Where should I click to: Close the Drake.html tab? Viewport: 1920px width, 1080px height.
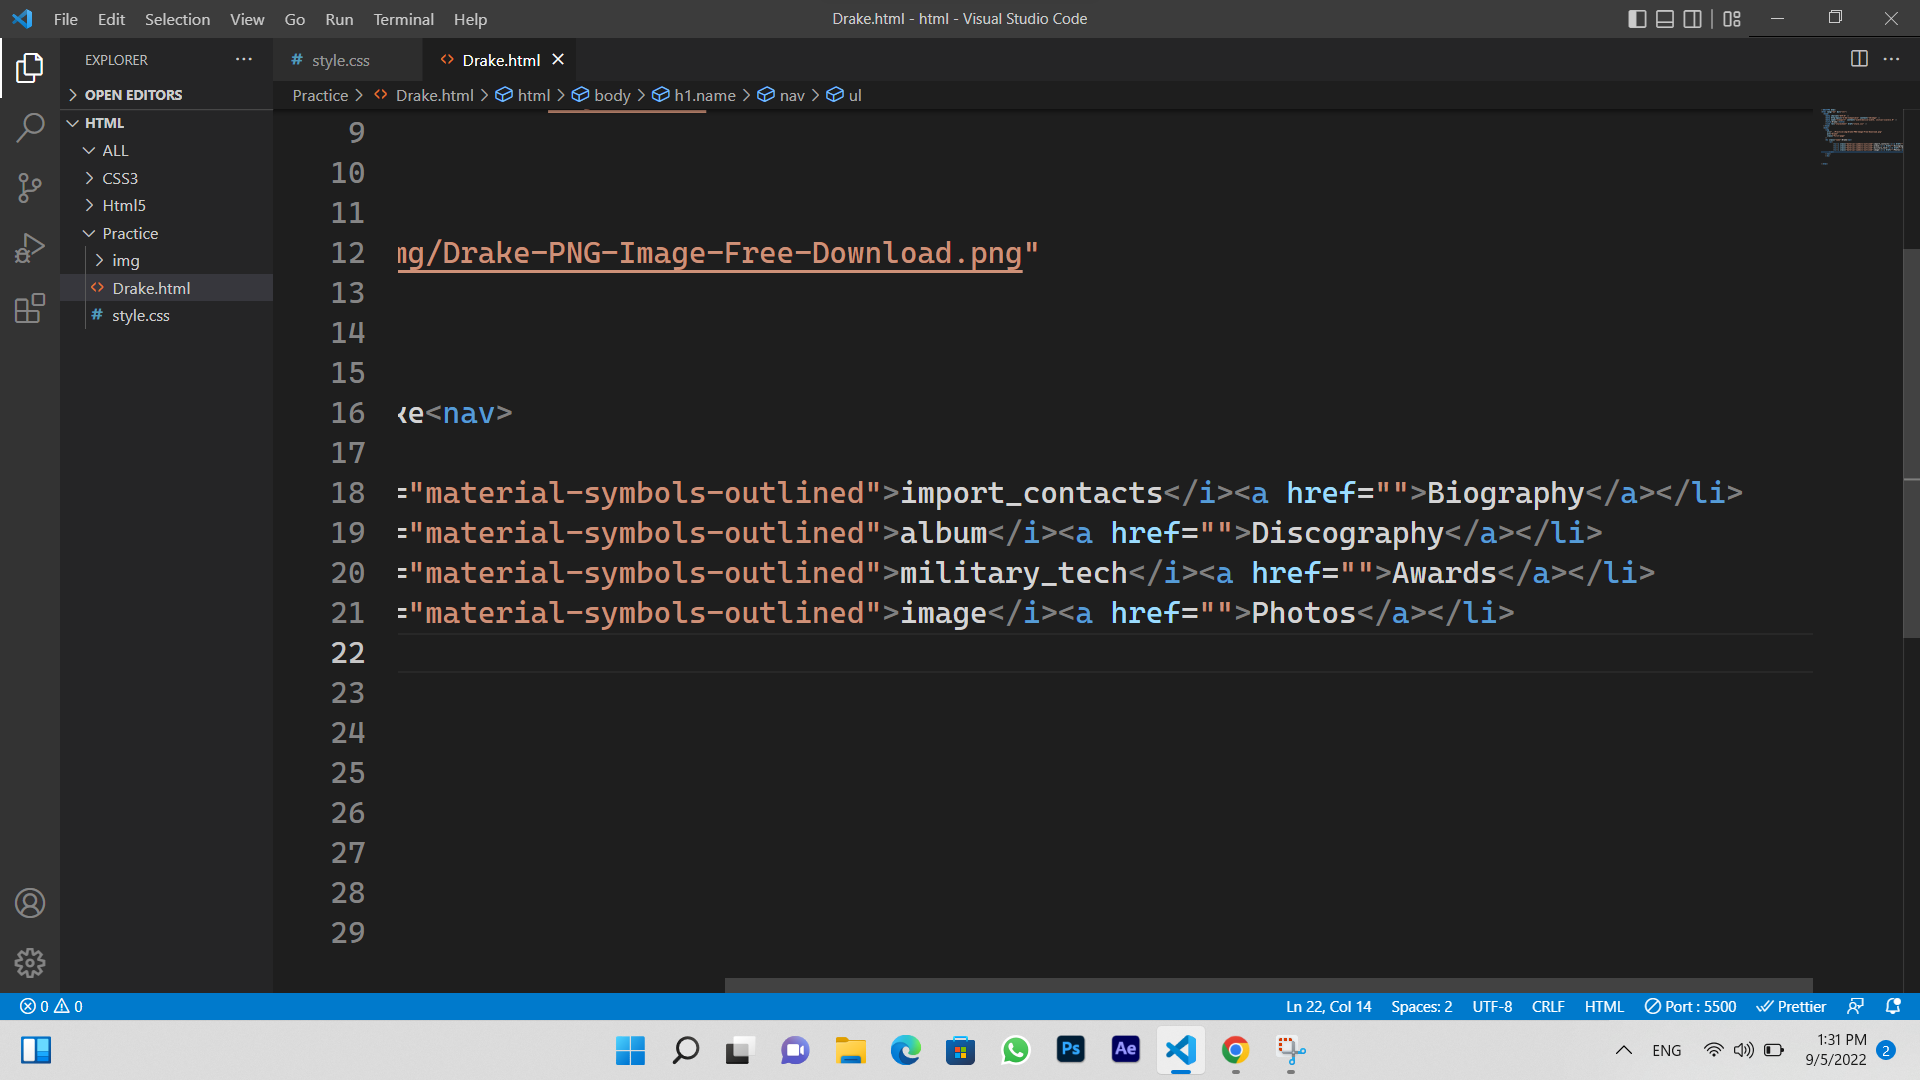pyautogui.click(x=558, y=60)
